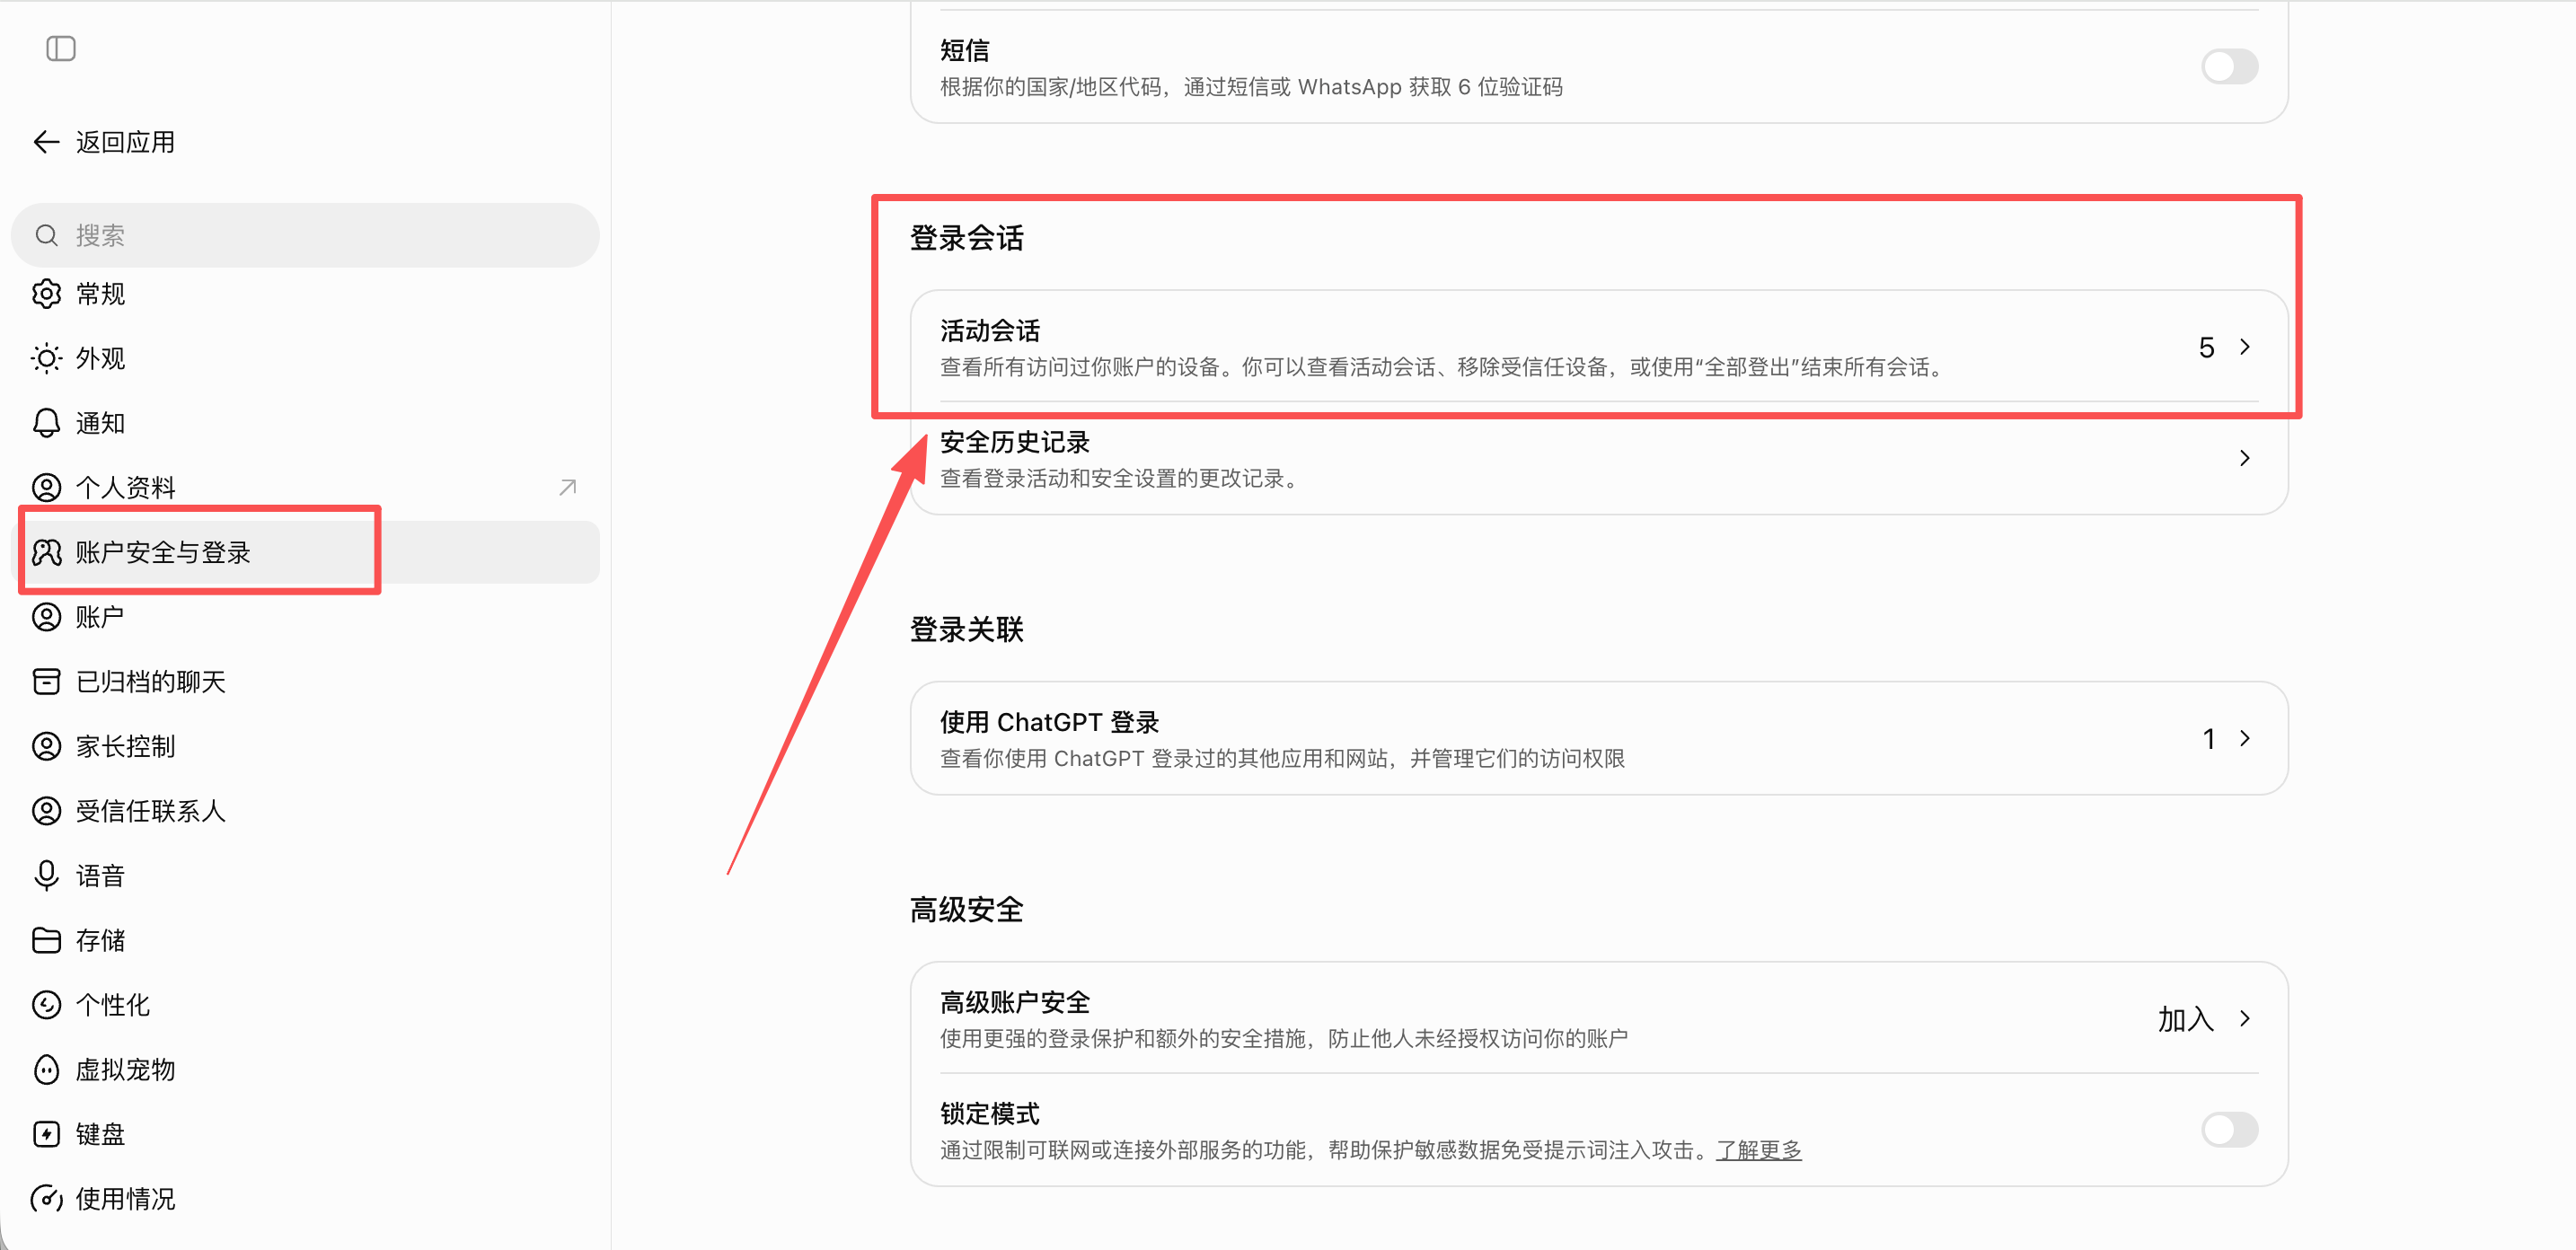Open the 存储 folder icon

click(46, 940)
